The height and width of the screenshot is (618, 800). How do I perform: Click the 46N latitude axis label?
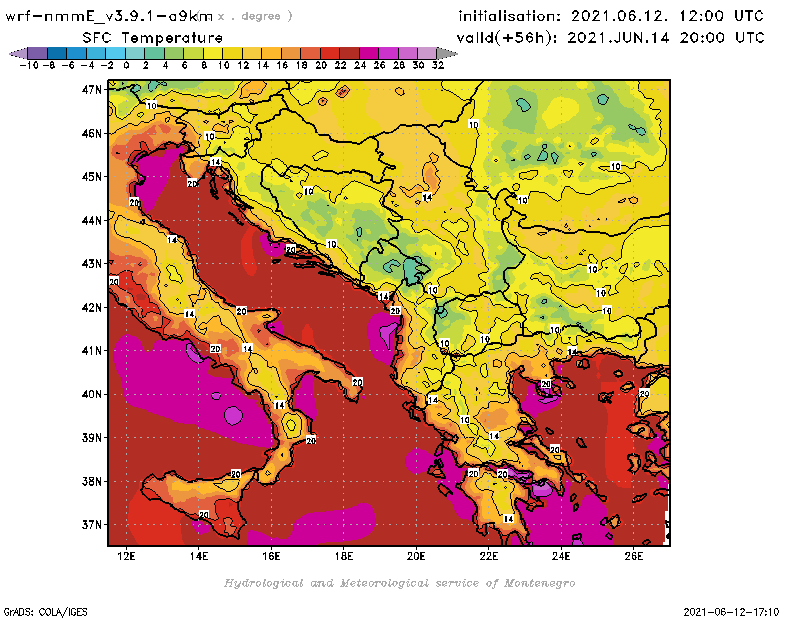(92, 133)
